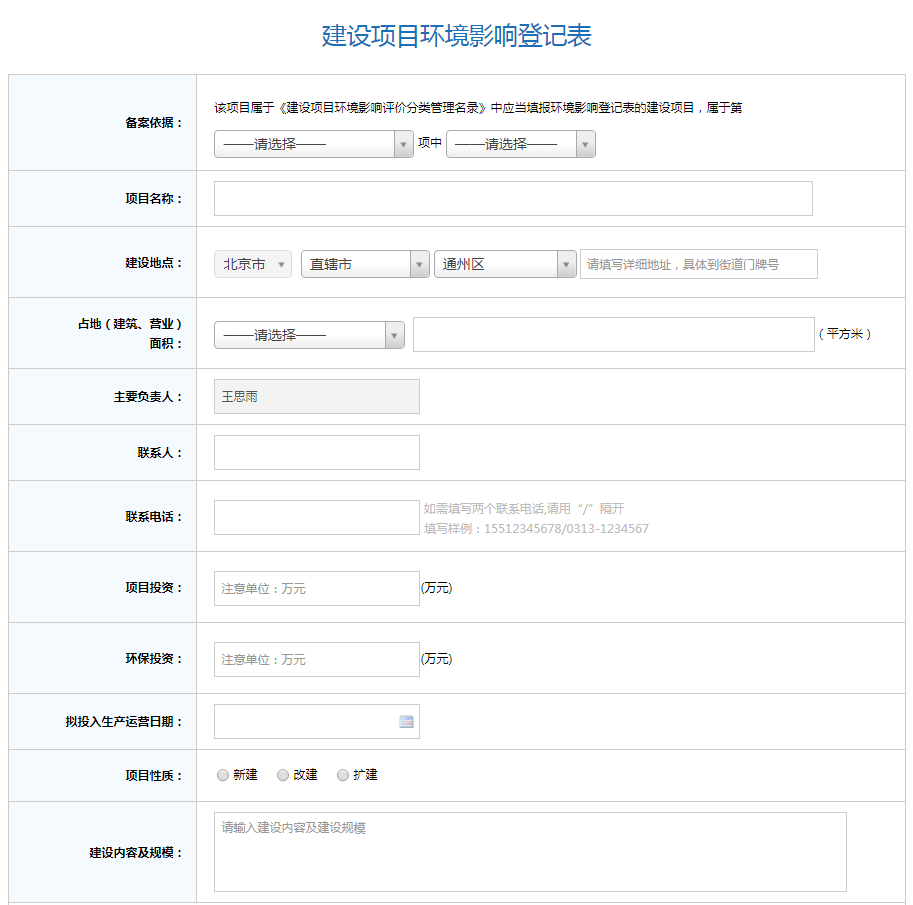Click the 主要负责人 field showing 王思雨
Screen dimensions: 913x905
click(317, 397)
